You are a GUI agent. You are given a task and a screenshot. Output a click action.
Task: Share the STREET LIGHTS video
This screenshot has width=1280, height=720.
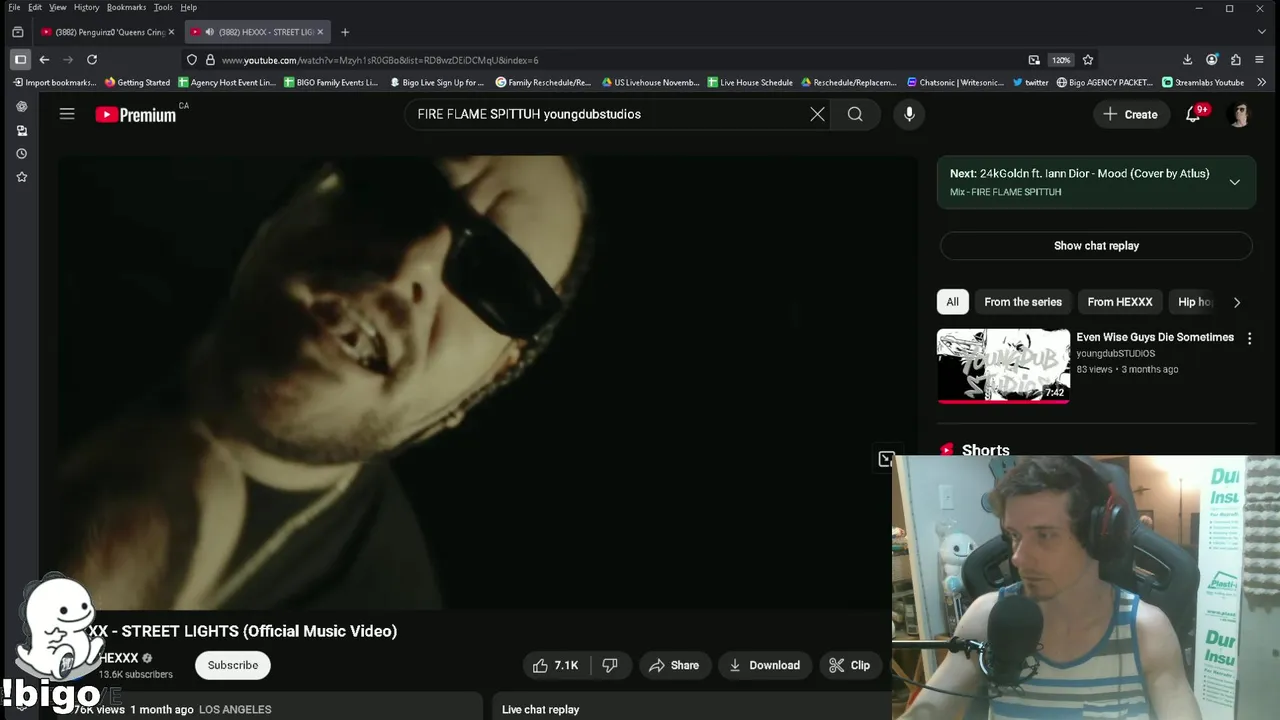(674, 665)
